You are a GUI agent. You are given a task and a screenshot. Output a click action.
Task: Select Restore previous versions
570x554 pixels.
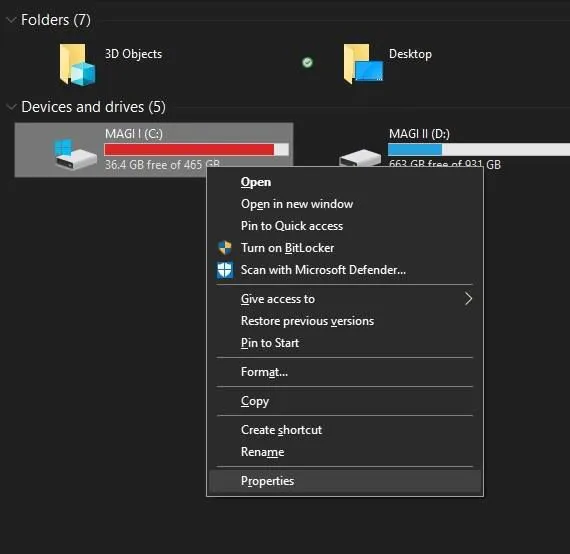coord(345,321)
